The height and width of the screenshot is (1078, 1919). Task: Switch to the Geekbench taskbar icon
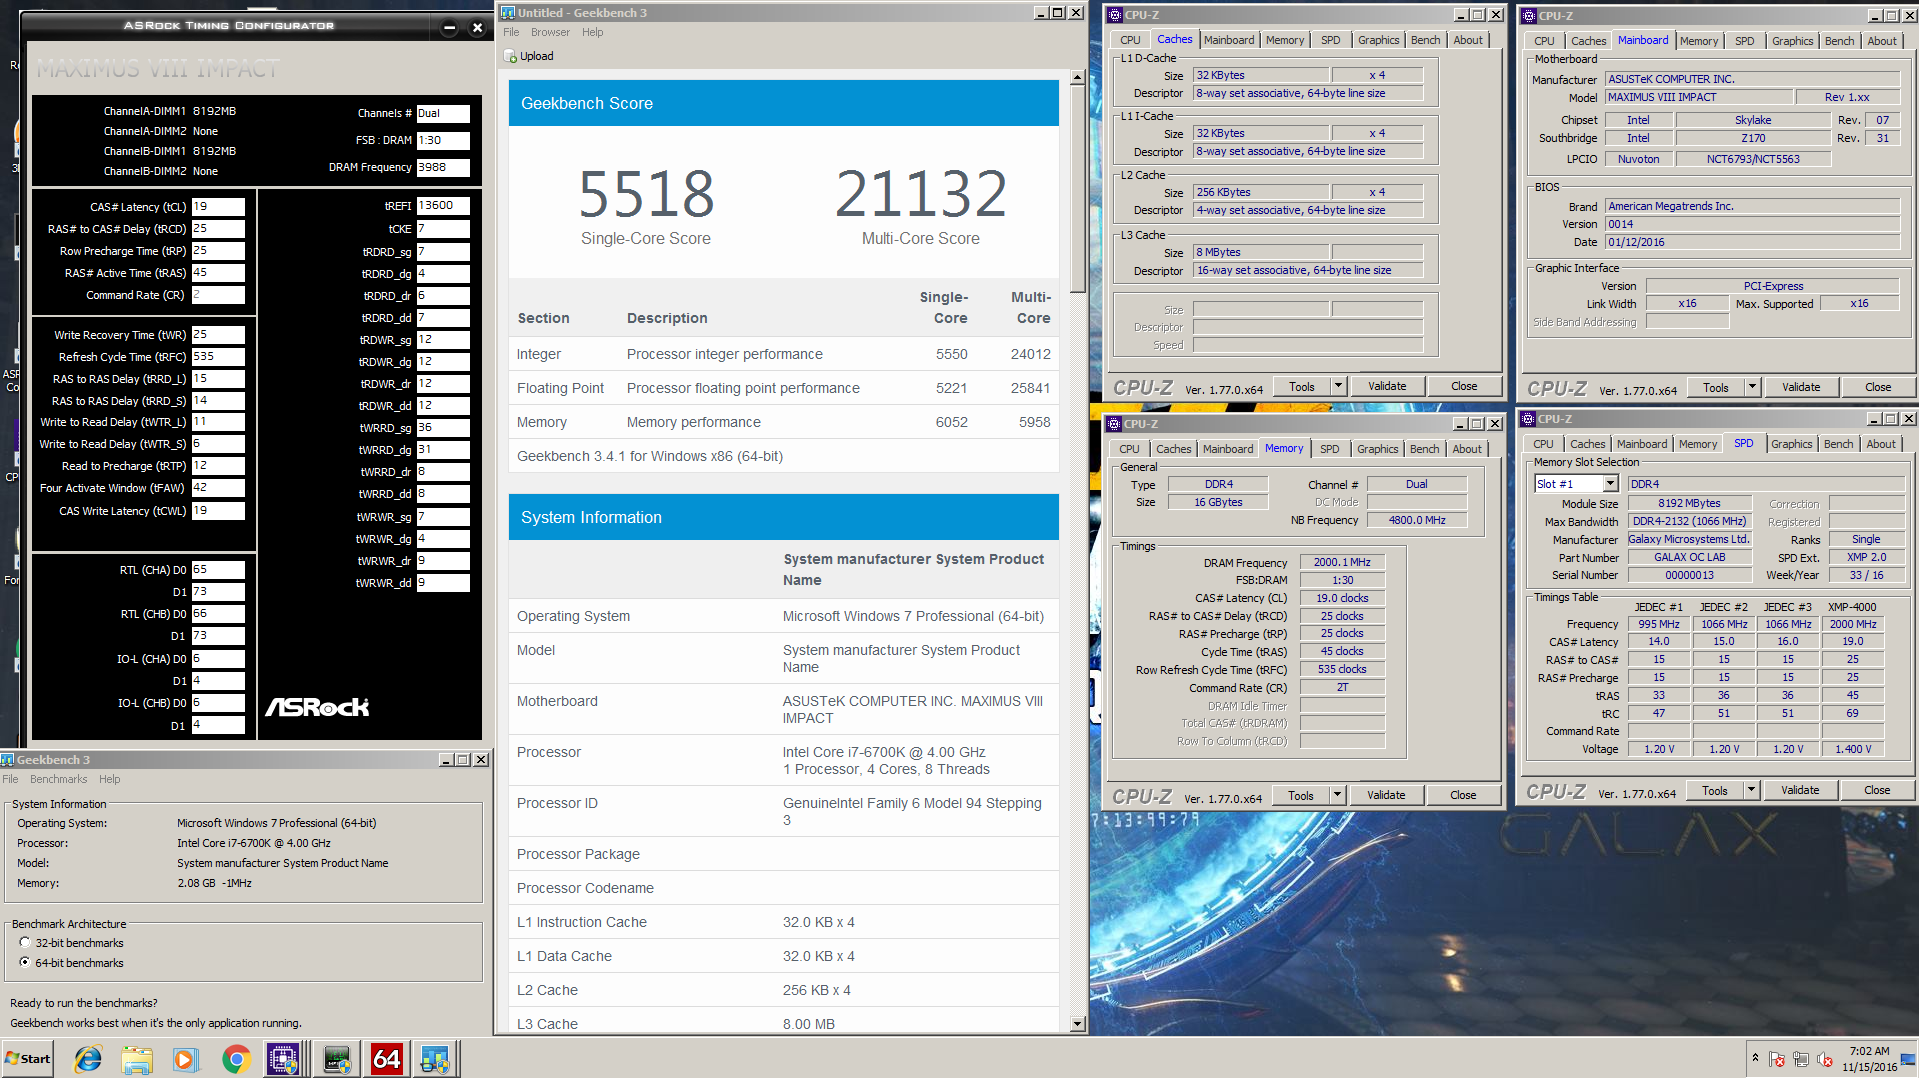pyautogui.click(x=435, y=1059)
